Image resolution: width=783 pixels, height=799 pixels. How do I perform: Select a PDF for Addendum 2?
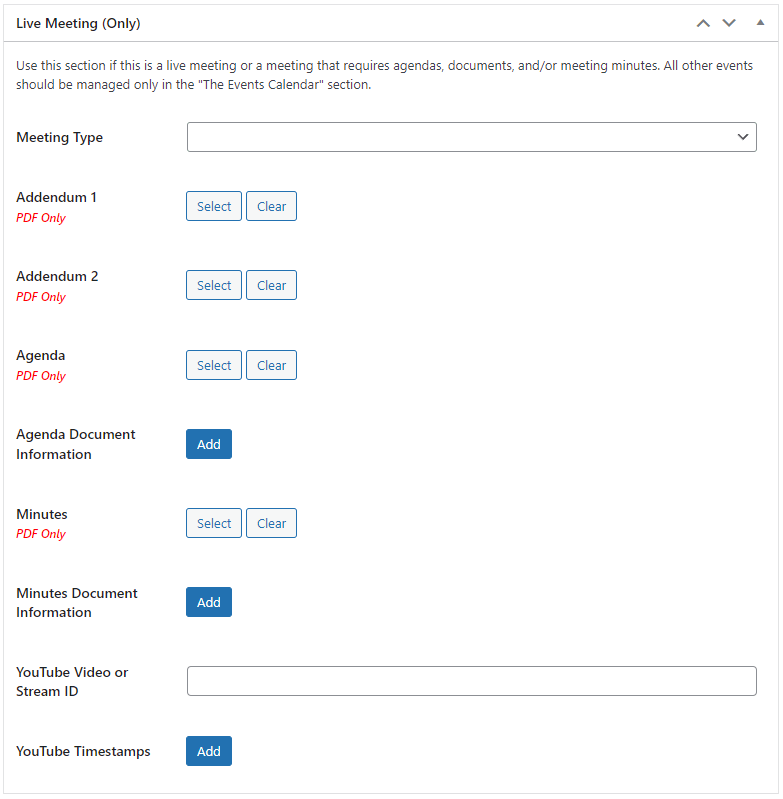coord(214,285)
